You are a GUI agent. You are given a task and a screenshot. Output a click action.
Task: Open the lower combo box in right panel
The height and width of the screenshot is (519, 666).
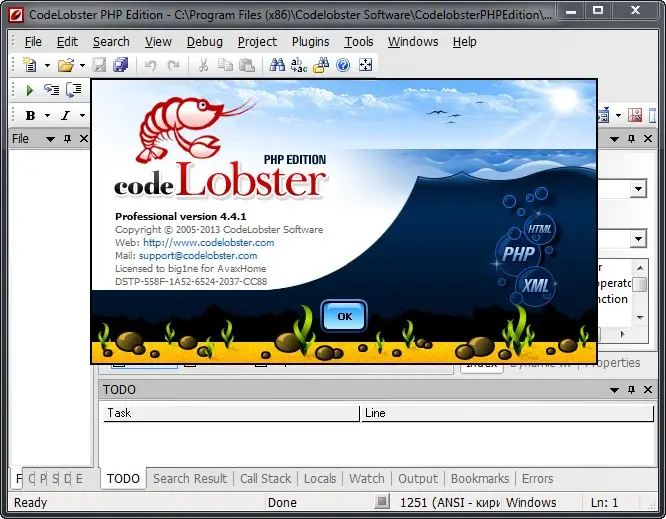coord(638,239)
